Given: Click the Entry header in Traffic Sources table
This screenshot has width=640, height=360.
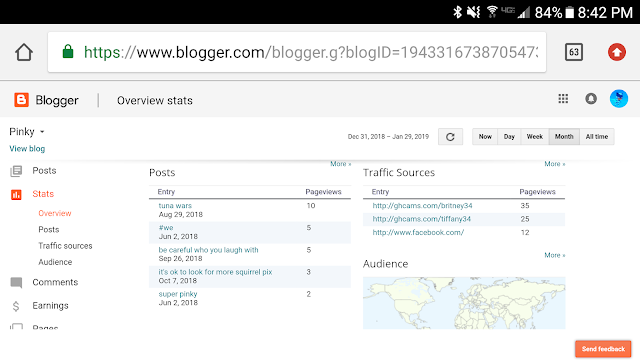Looking at the screenshot, I should [x=380, y=192].
